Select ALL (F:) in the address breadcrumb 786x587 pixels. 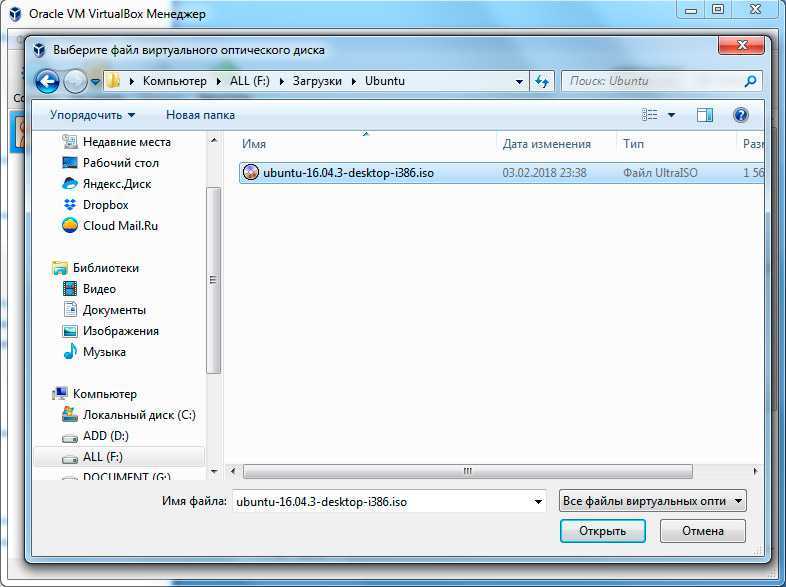pyautogui.click(x=250, y=81)
